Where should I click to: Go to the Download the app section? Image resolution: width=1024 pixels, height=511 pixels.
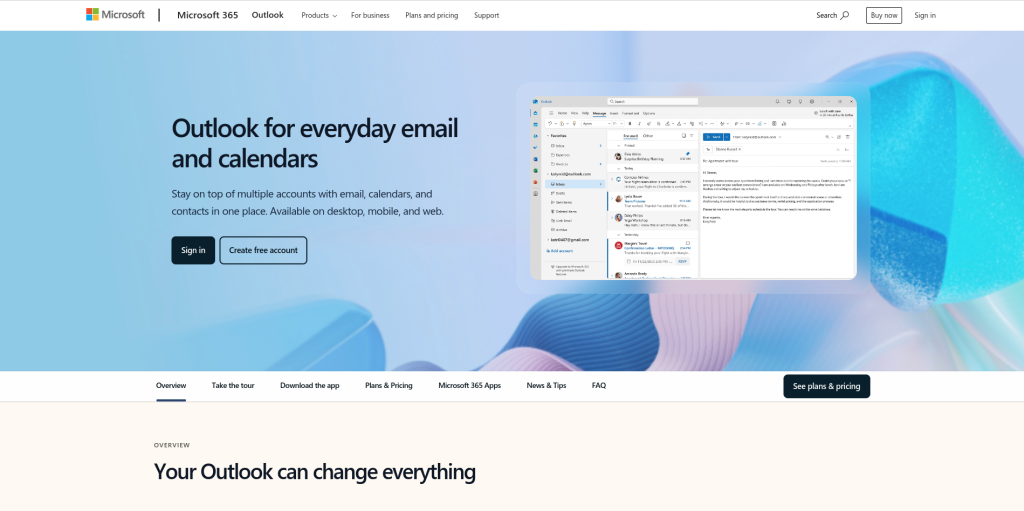tap(309, 385)
